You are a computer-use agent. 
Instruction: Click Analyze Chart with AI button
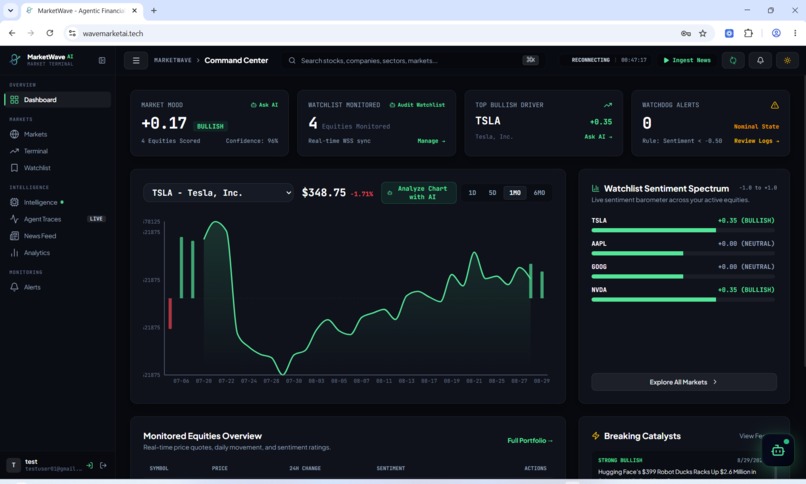418,193
